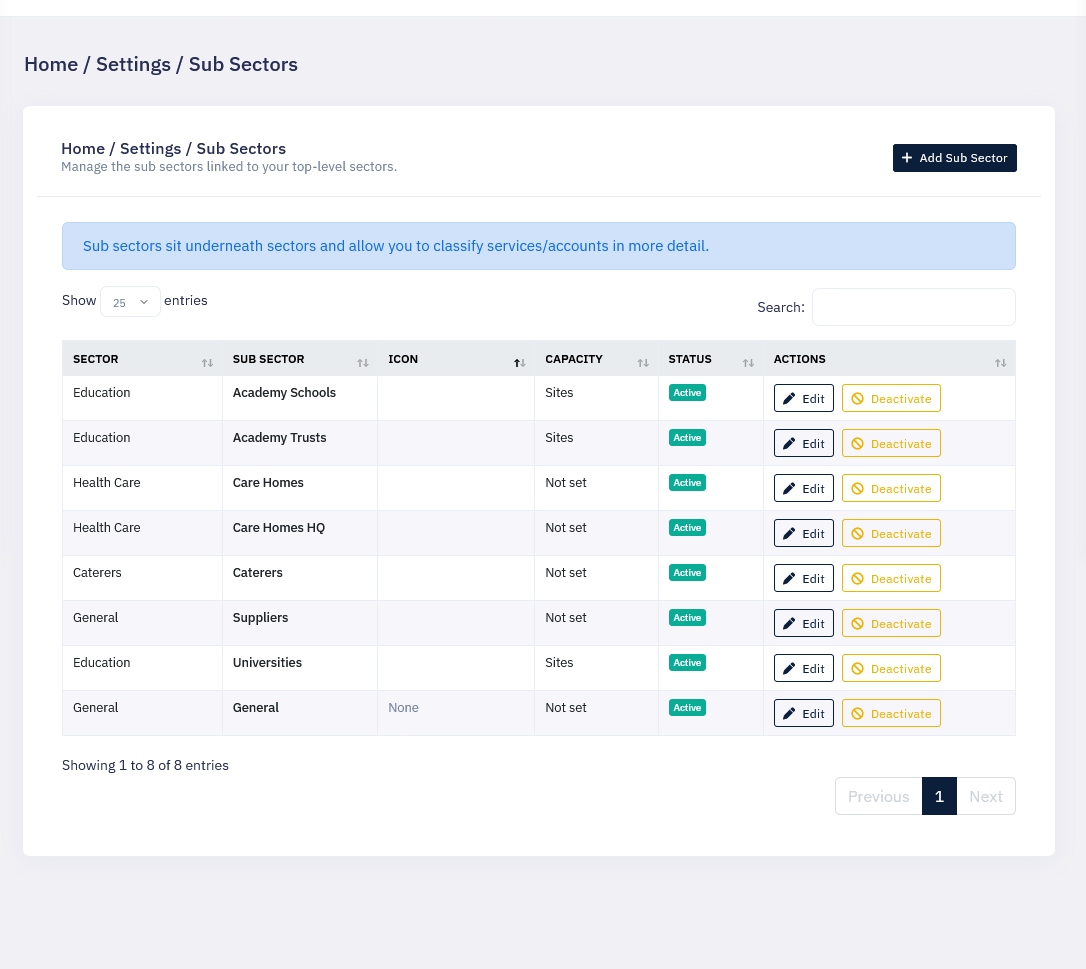Click the Active badge for Universities
Viewport: 1086px width, 969px height.
(x=687, y=663)
